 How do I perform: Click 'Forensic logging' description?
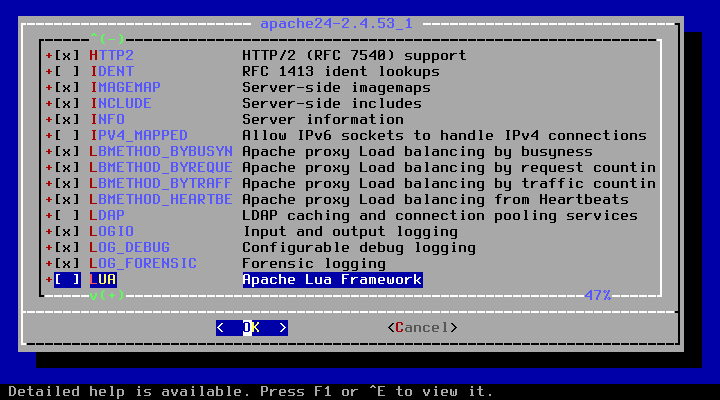point(314,264)
